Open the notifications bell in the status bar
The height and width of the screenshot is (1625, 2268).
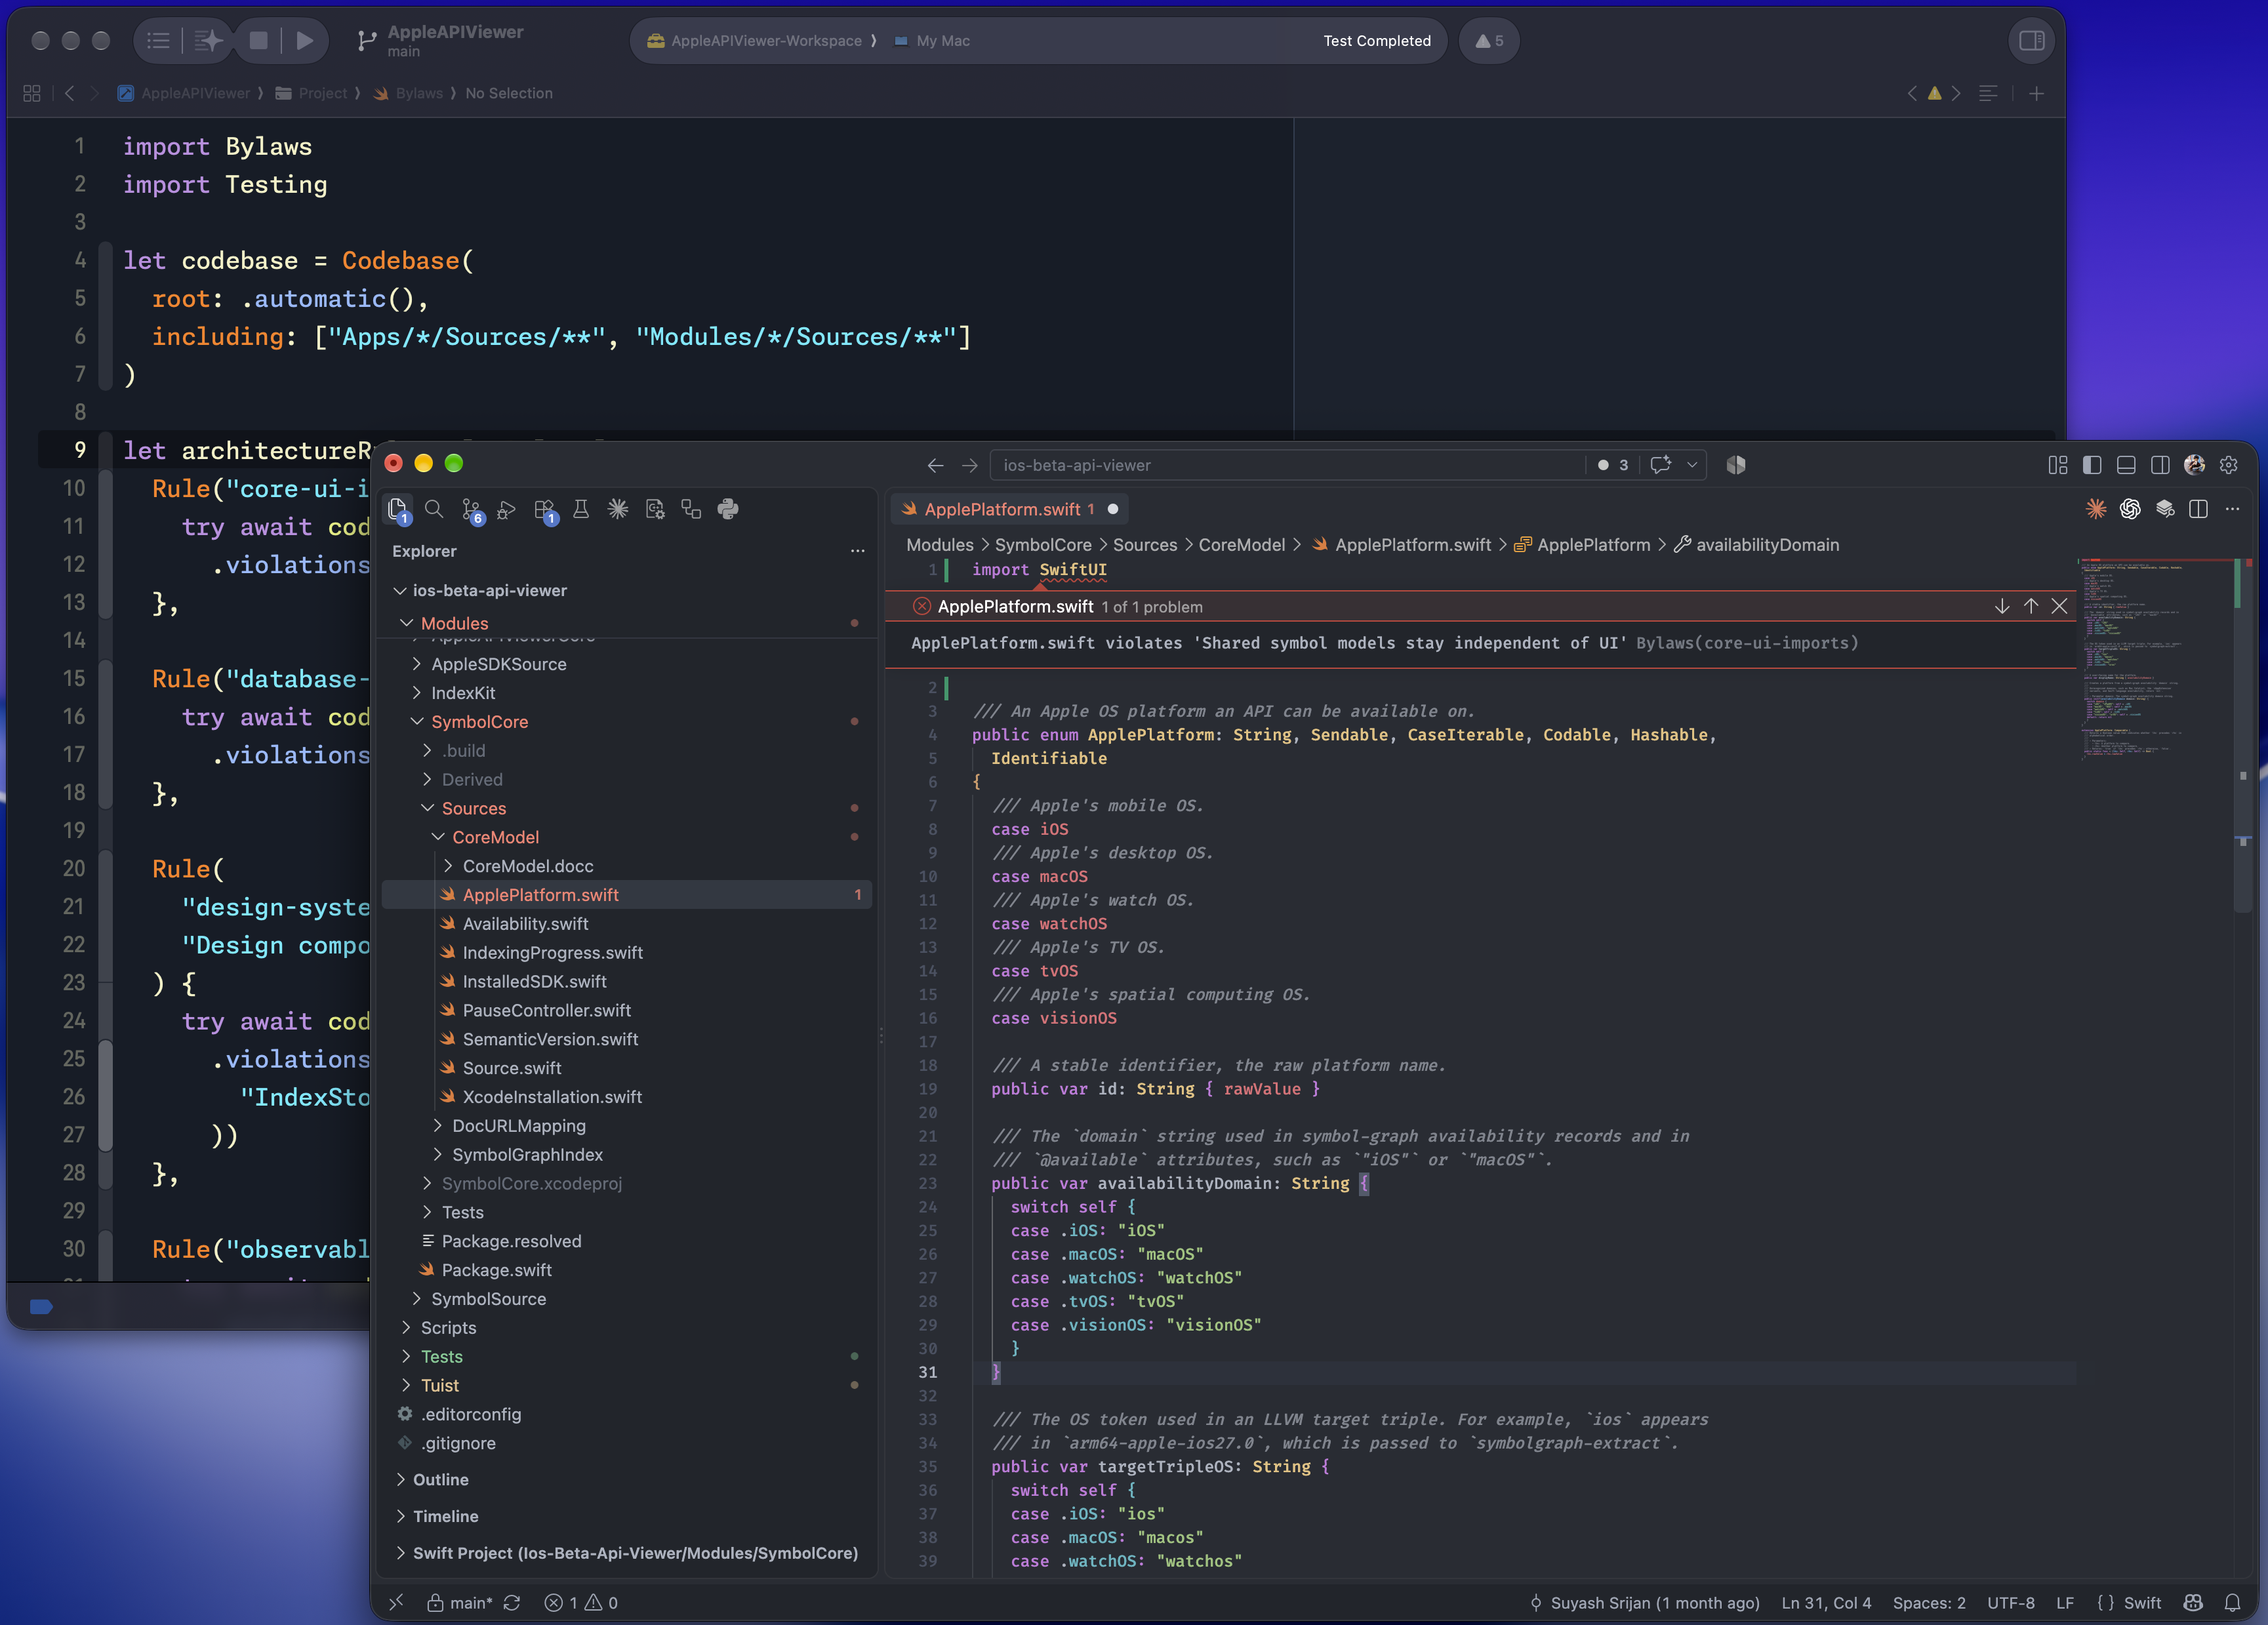tap(2232, 1602)
